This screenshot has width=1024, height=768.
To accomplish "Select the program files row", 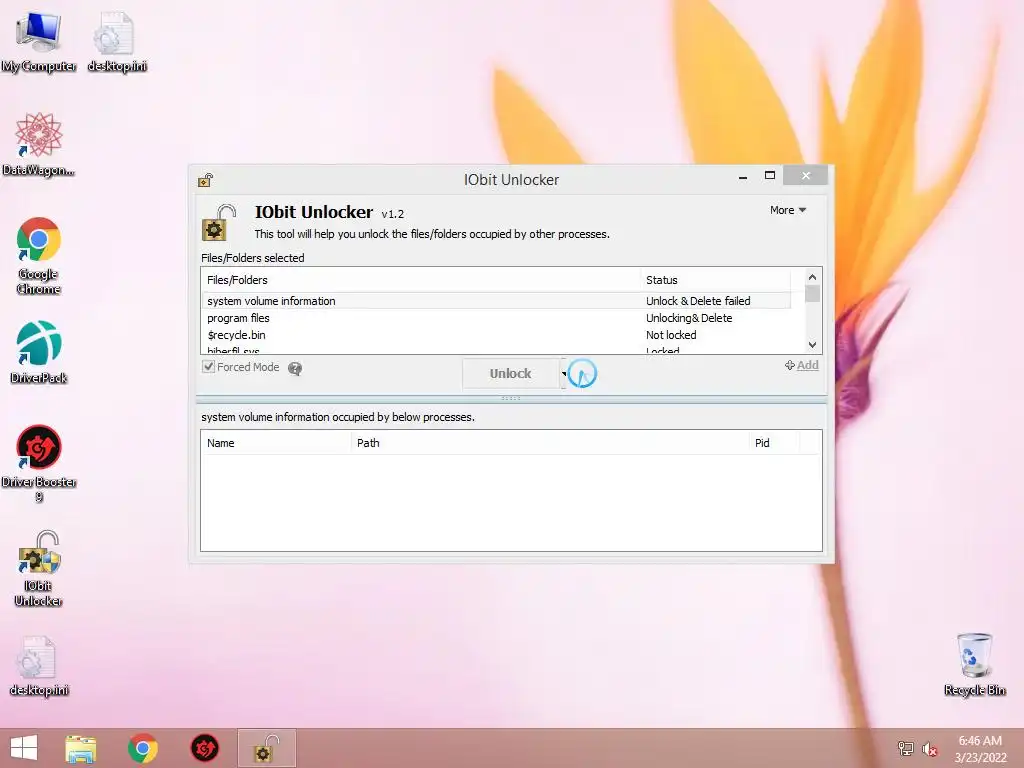I will click(496, 318).
